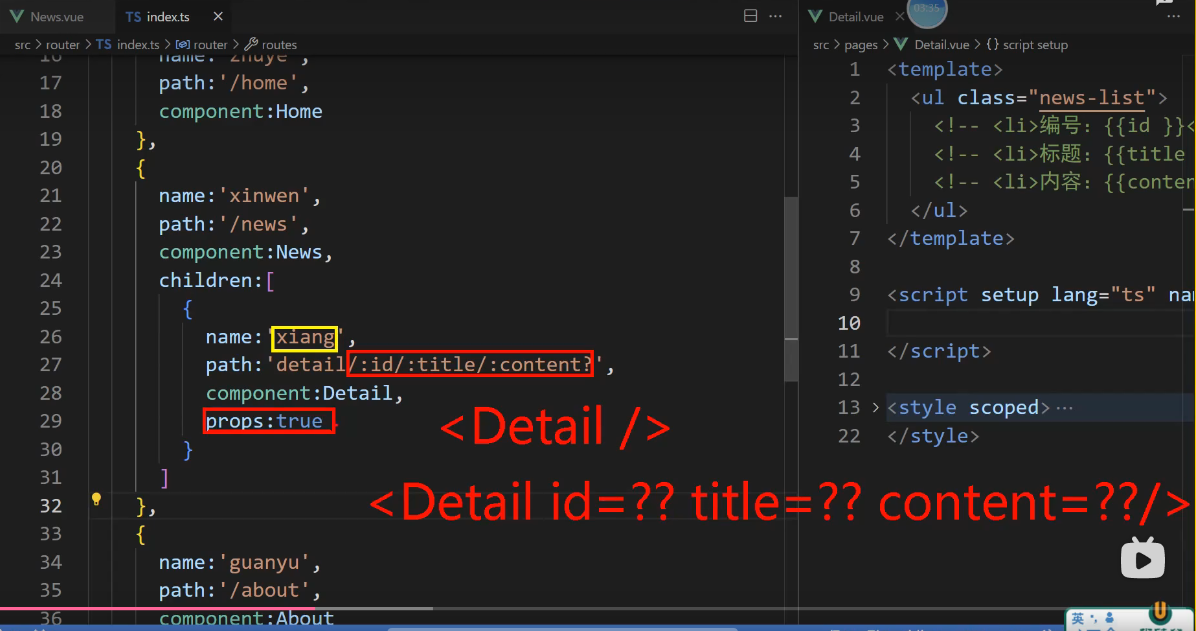Click the commented 编号 list item line
This screenshot has width=1196, height=631.
tap(1065, 125)
